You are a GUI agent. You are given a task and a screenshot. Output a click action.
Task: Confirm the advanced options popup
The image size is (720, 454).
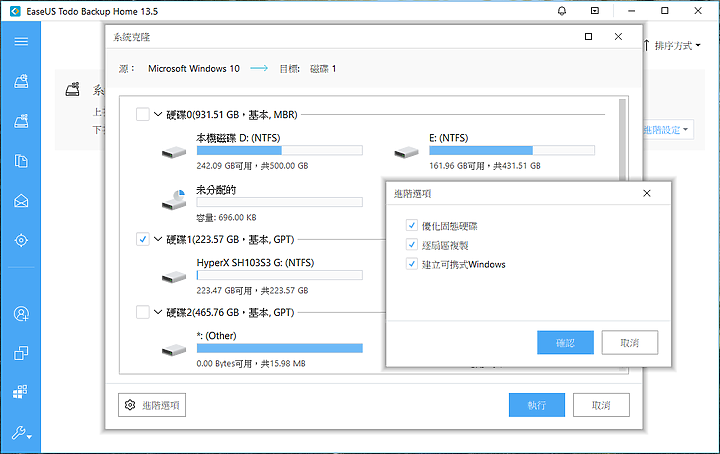pos(565,342)
